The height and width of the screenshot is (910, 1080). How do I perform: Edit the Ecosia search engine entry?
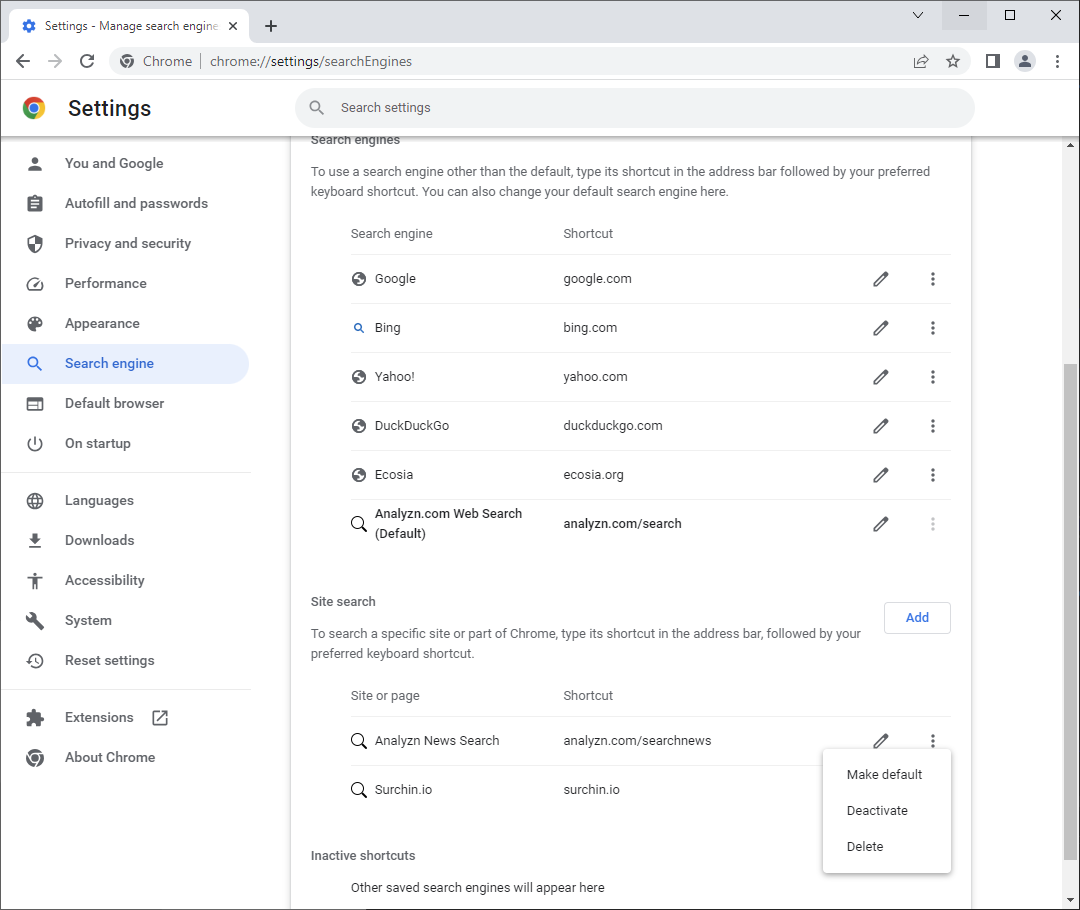click(880, 475)
